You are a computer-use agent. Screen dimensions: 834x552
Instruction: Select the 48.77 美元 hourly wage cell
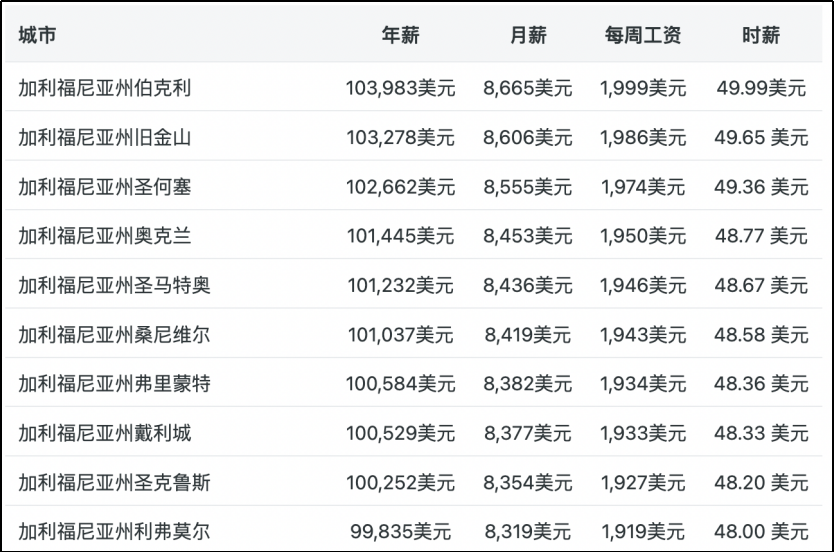(x=761, y=236)
